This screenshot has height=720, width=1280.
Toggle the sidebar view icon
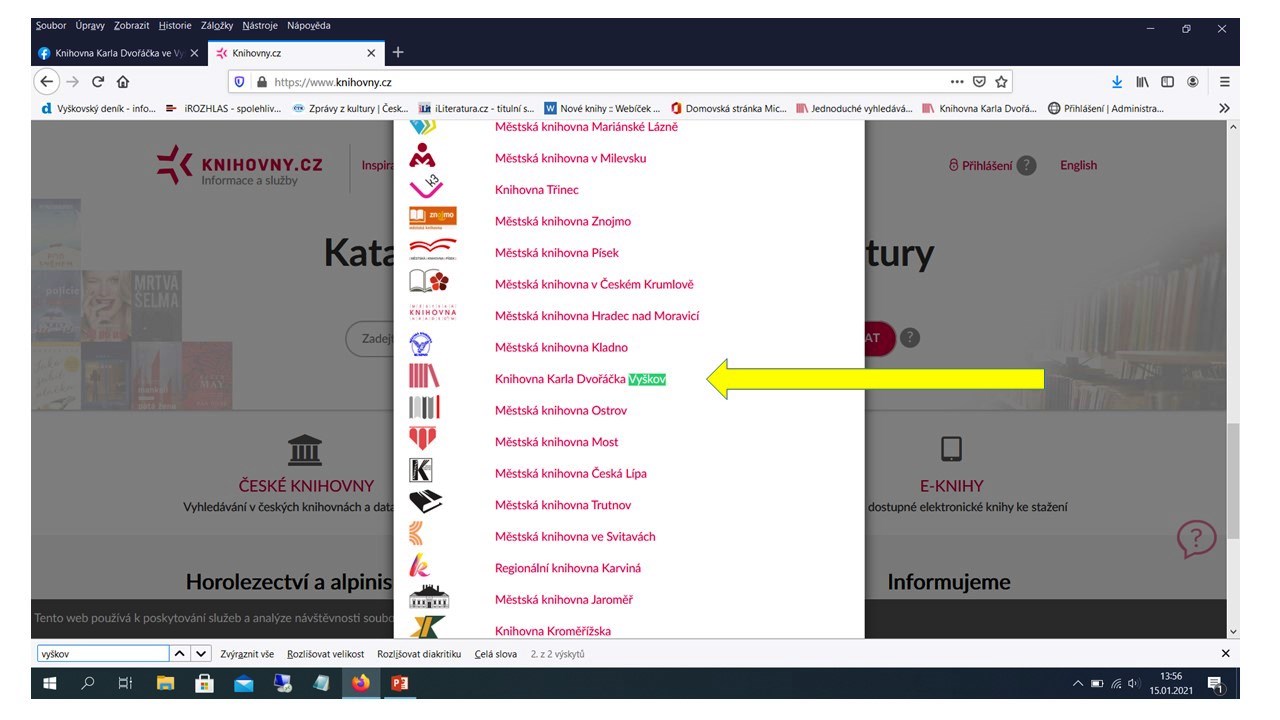point(1167,82)
